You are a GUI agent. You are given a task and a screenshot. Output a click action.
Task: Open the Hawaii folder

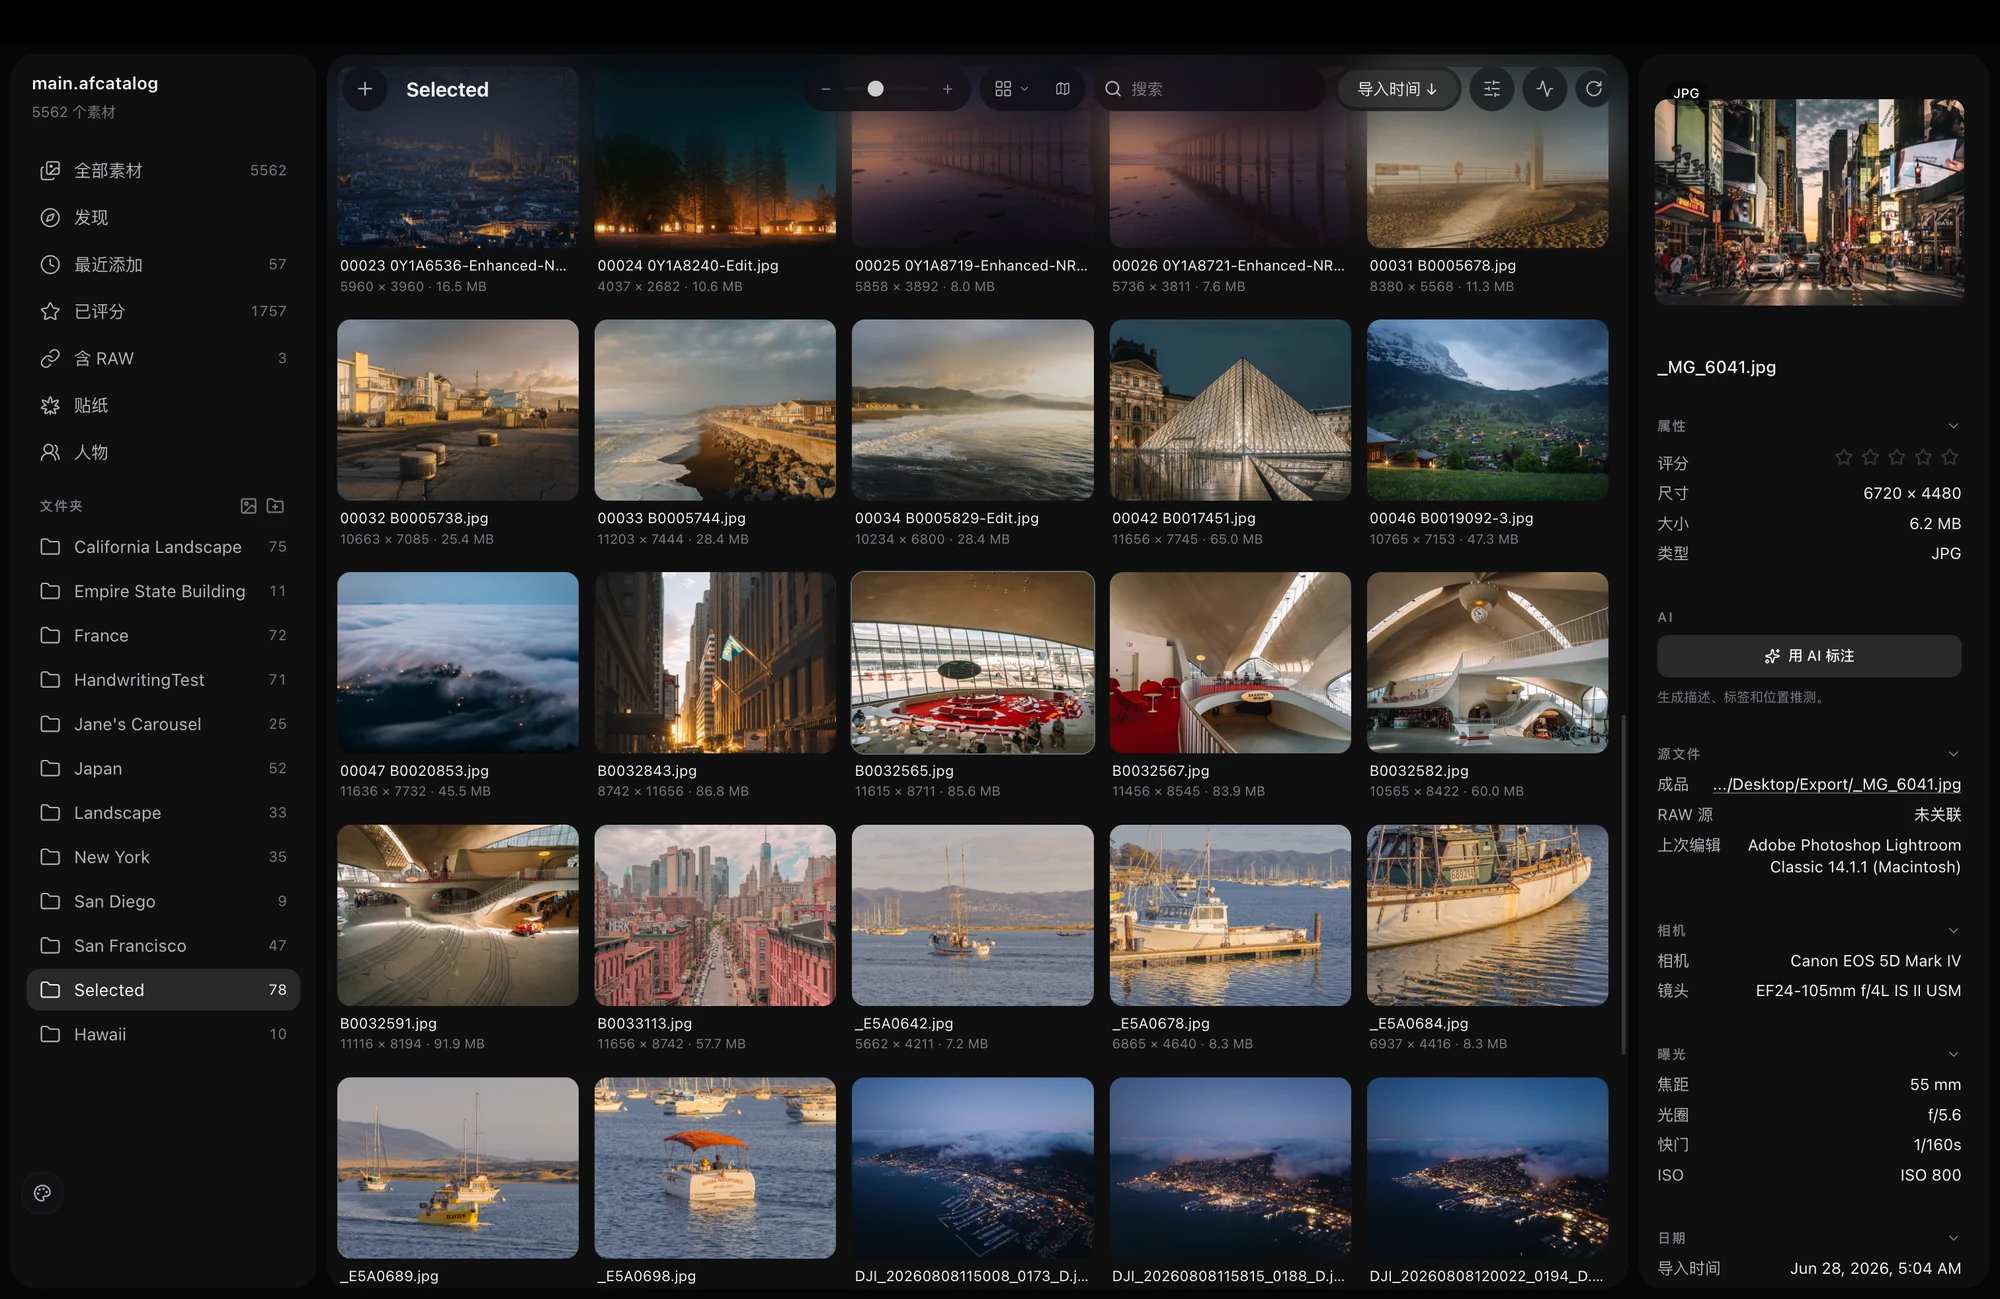pyautogui.click(x=163, y=1034)
